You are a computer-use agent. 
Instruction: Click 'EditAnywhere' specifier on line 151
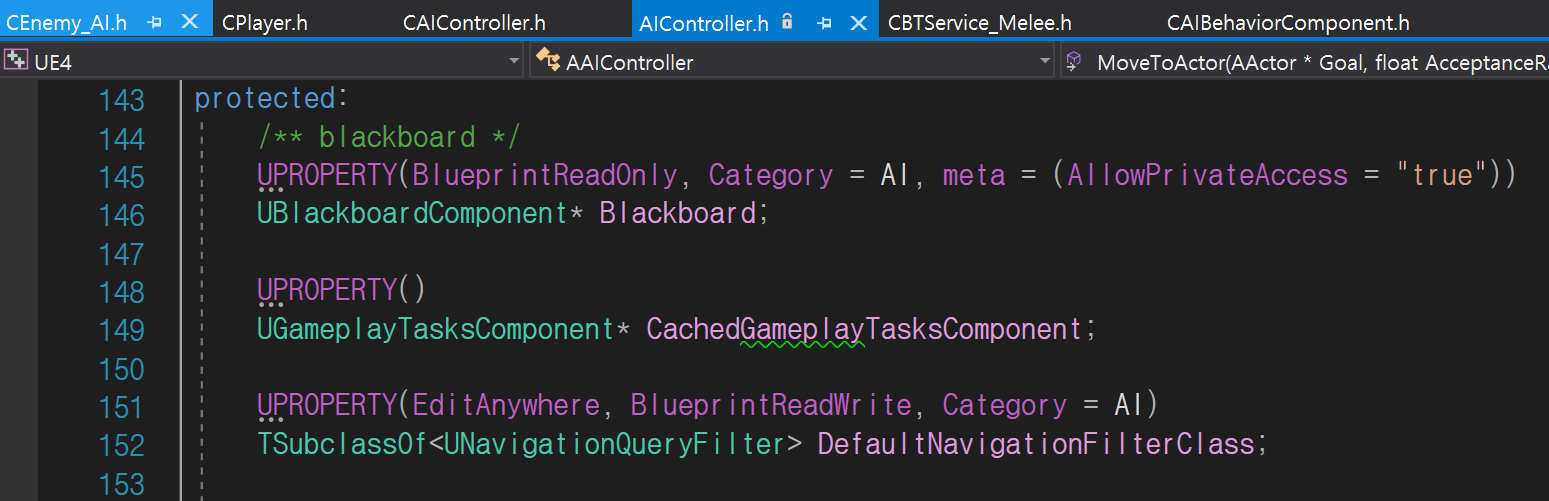point(506,405)
